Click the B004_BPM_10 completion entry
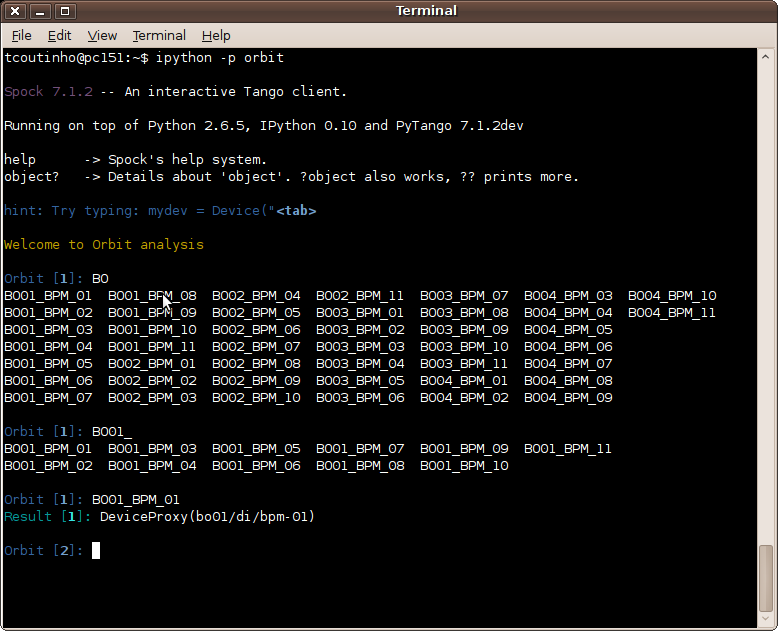 tap(672, 296)
